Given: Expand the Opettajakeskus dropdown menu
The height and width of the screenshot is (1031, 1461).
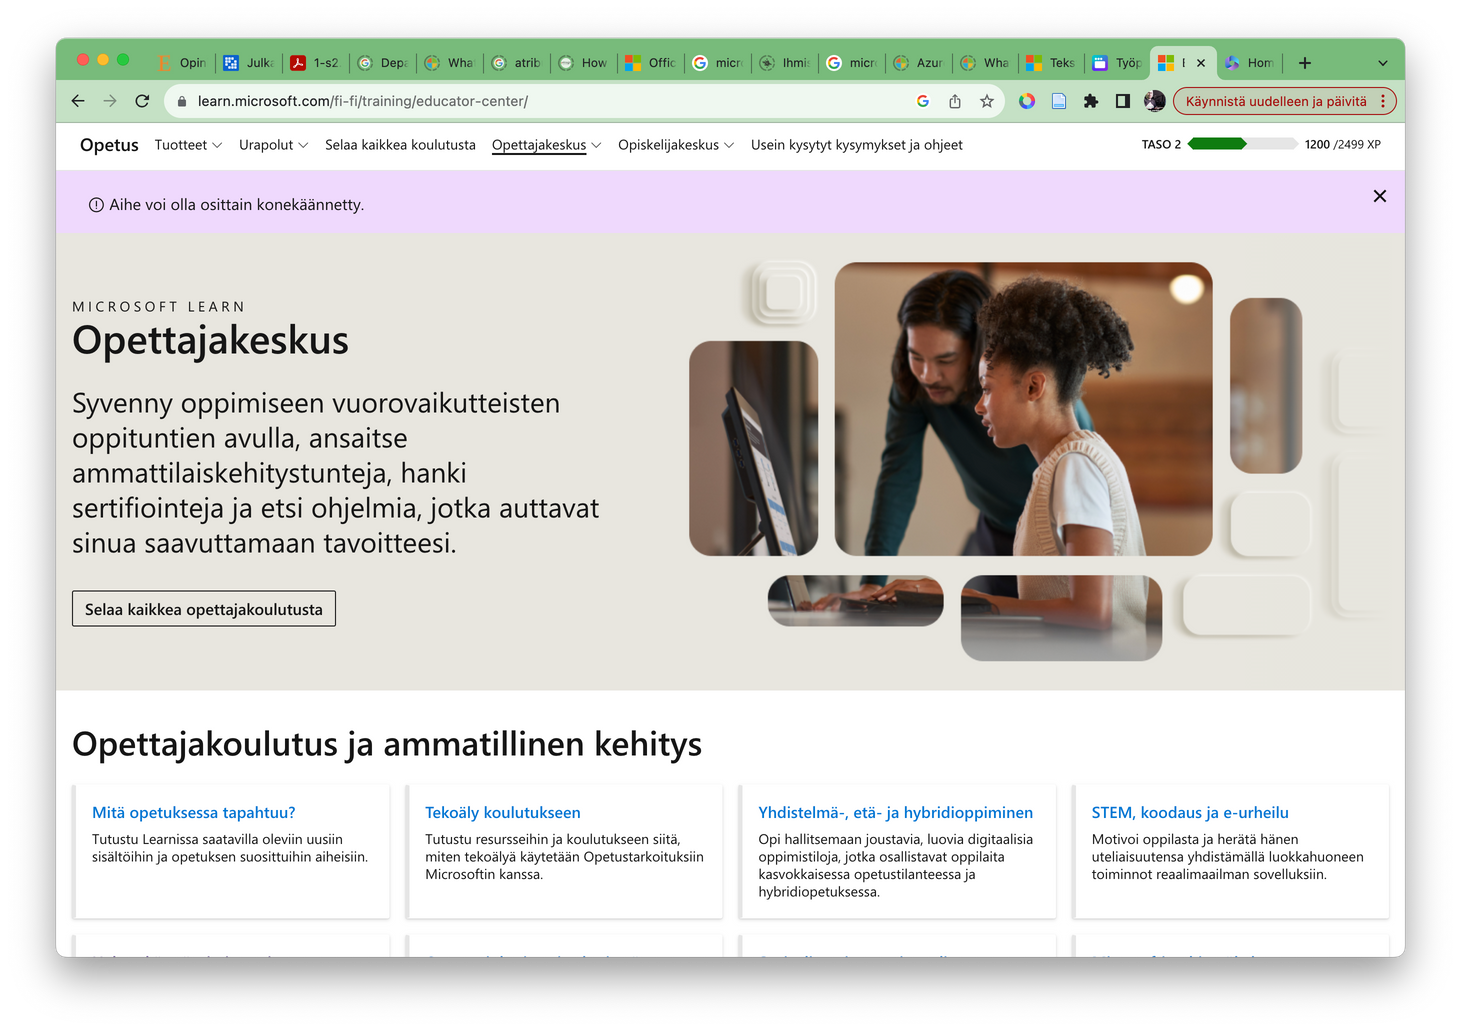Looking at the screenshot, I should coord(547,145).
